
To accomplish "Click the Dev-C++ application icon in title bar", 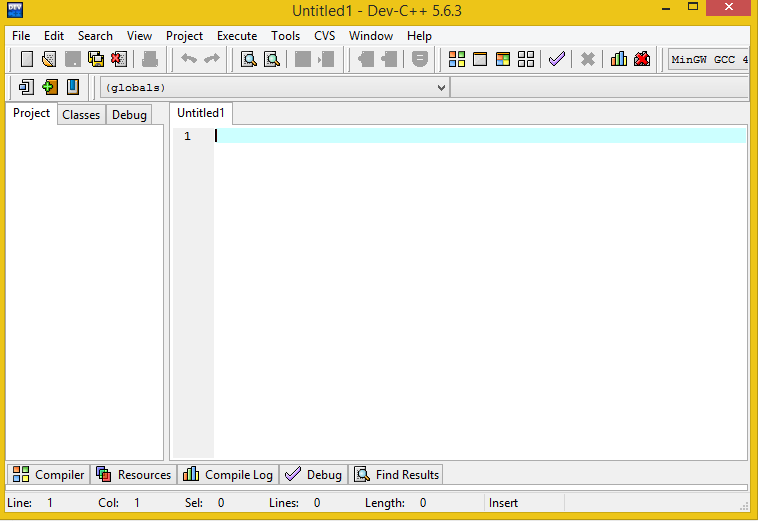I will 15,10.
